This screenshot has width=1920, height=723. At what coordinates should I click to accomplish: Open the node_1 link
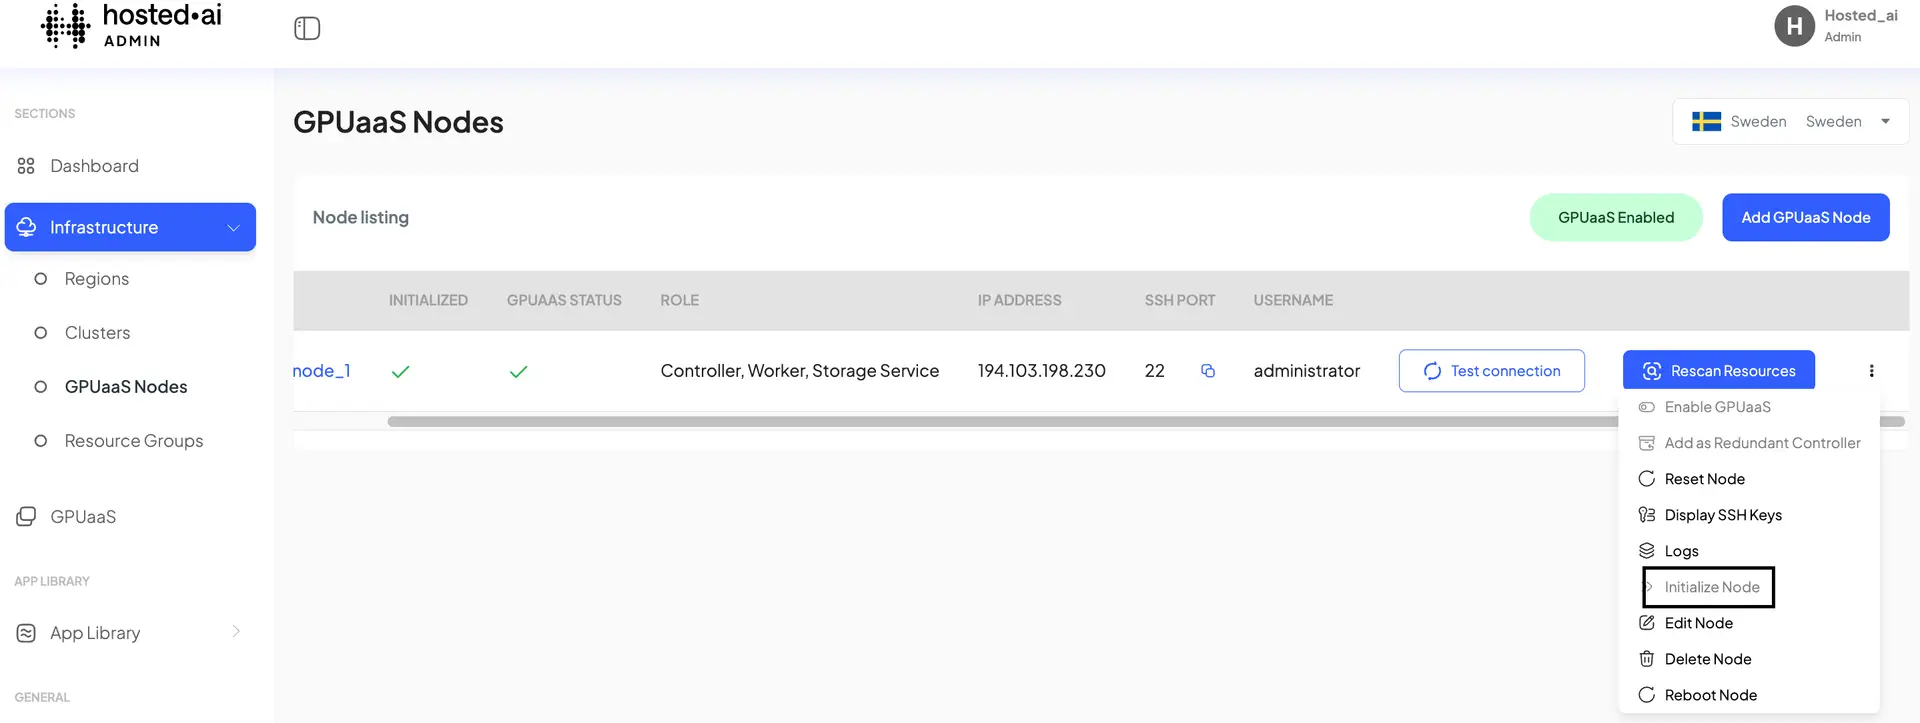click(321, 371)
